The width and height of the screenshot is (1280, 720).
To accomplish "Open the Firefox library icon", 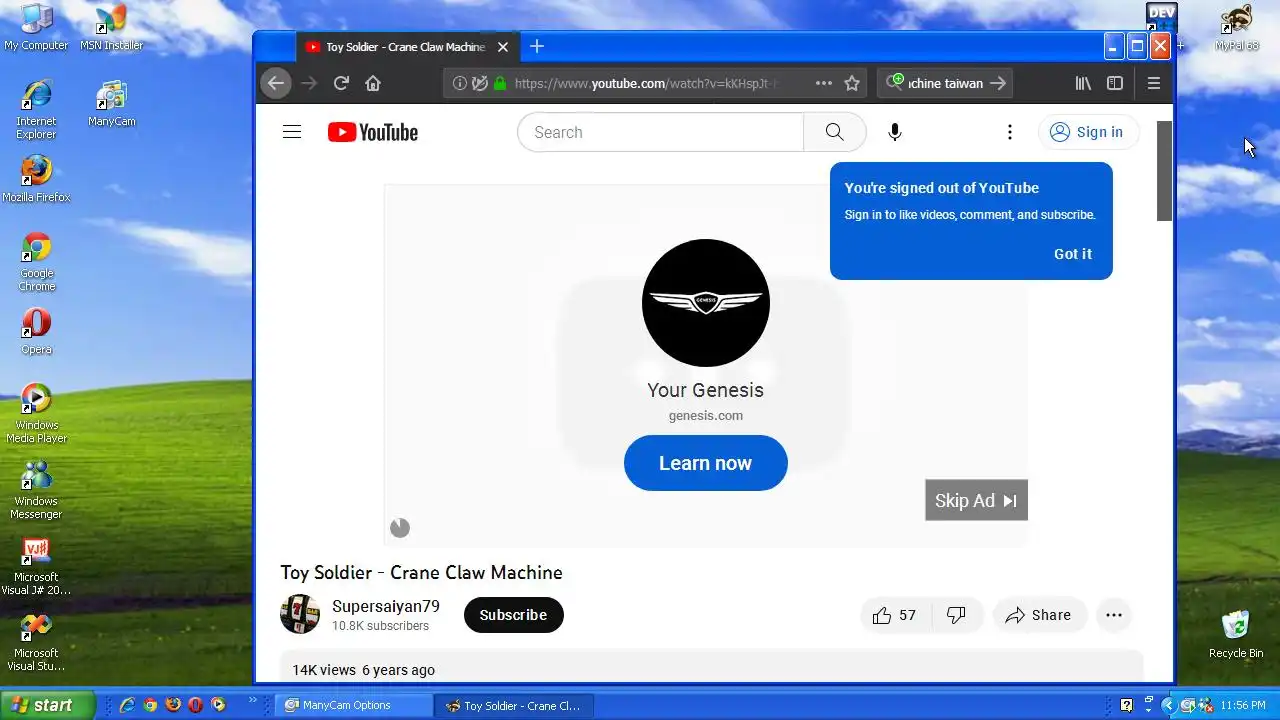I will click(1083, 83).
